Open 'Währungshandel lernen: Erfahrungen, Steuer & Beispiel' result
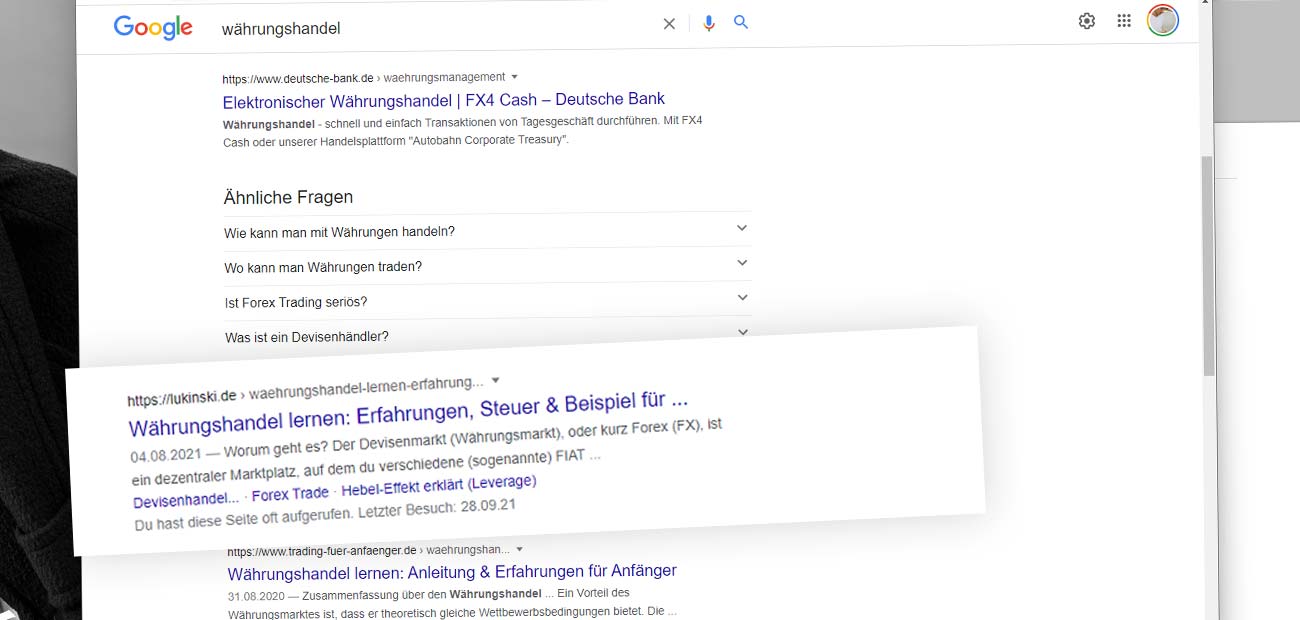The image size is (1300, 620). click(409, 414)
